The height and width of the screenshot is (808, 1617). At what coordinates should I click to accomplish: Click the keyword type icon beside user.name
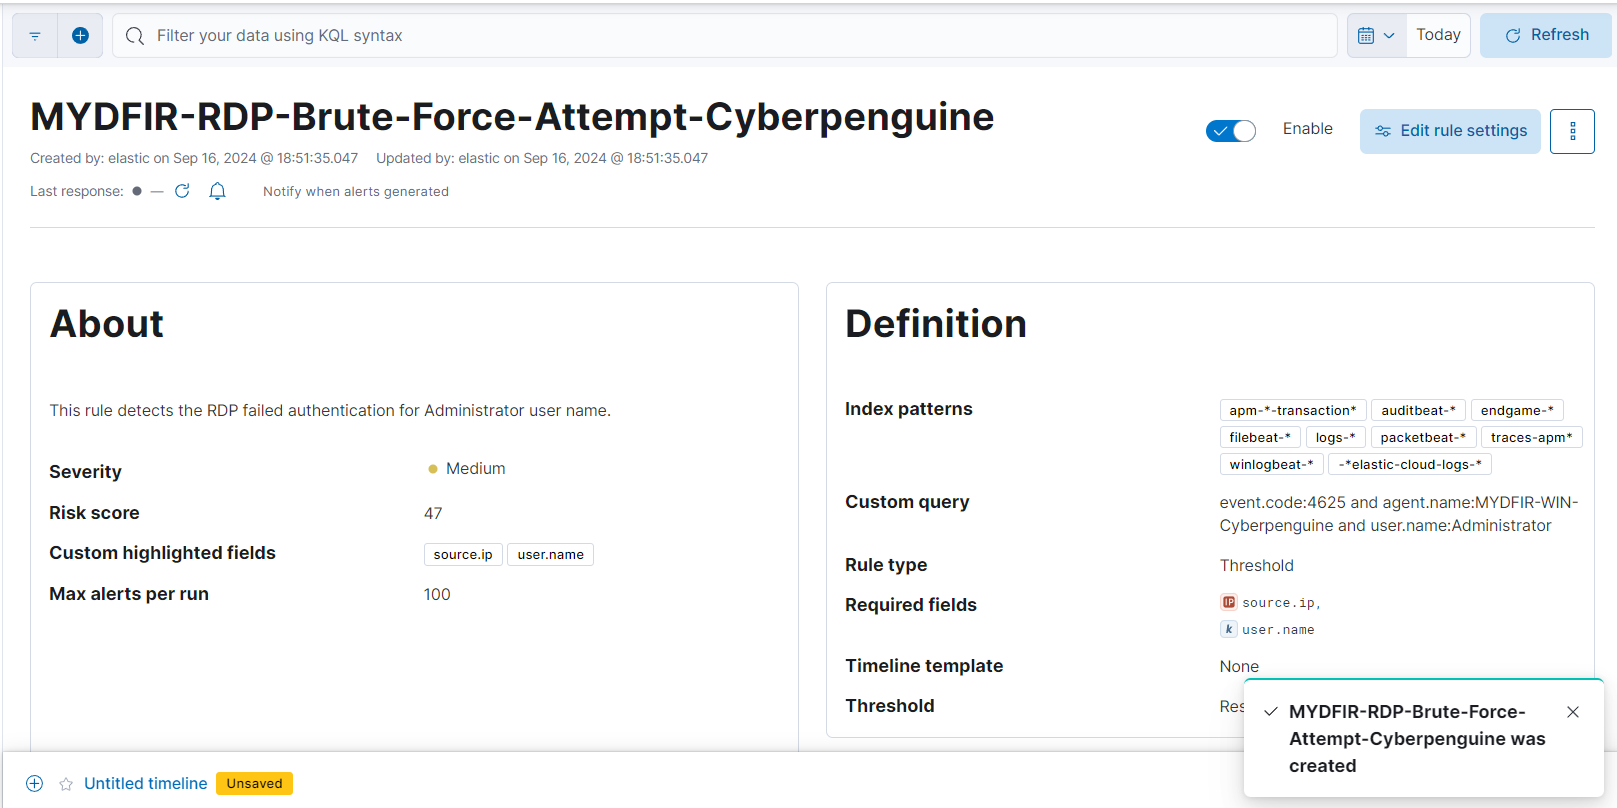(x=1228, y=629)
